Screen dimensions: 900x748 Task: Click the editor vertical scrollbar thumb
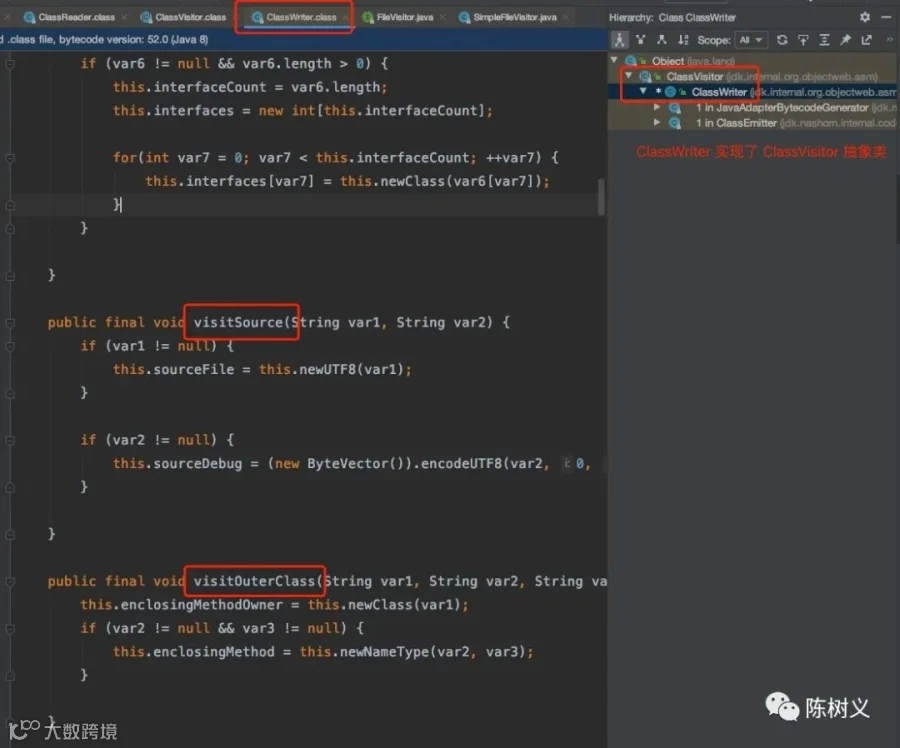[601, 196]
